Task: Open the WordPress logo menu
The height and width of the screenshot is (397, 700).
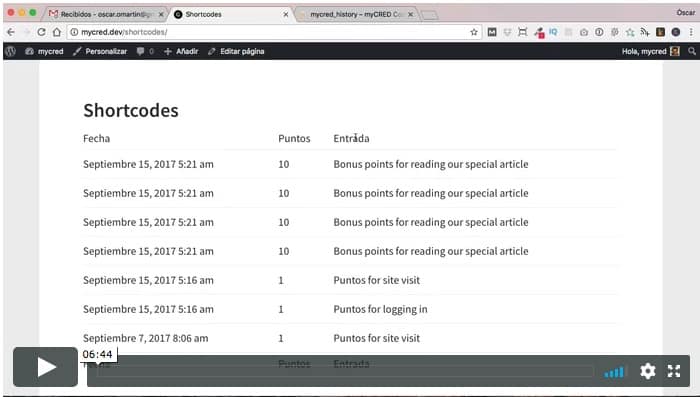Action: [x=11, y=51]
